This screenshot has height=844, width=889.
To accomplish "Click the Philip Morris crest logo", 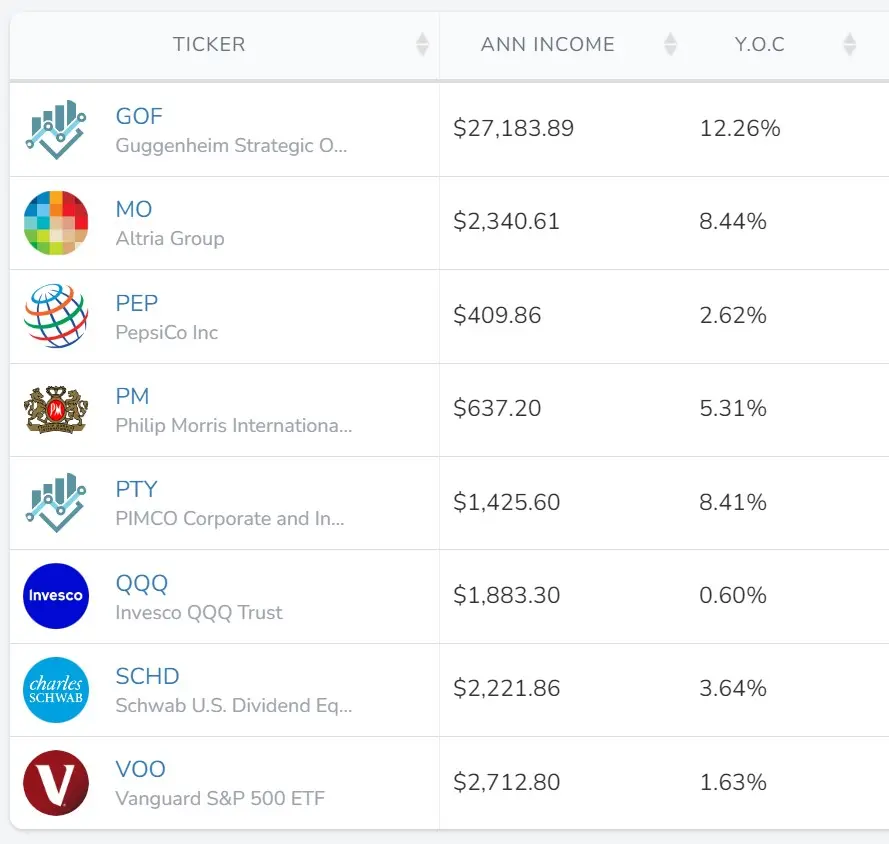I will (x=56, y=410).
